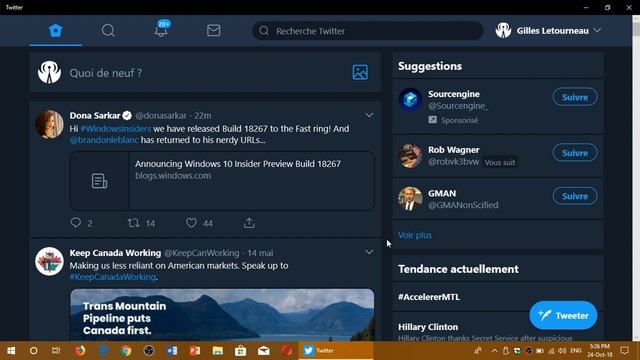Launch PowerPoint from the taskbar
The image size is (640, 360).
[x=195, y=351]
